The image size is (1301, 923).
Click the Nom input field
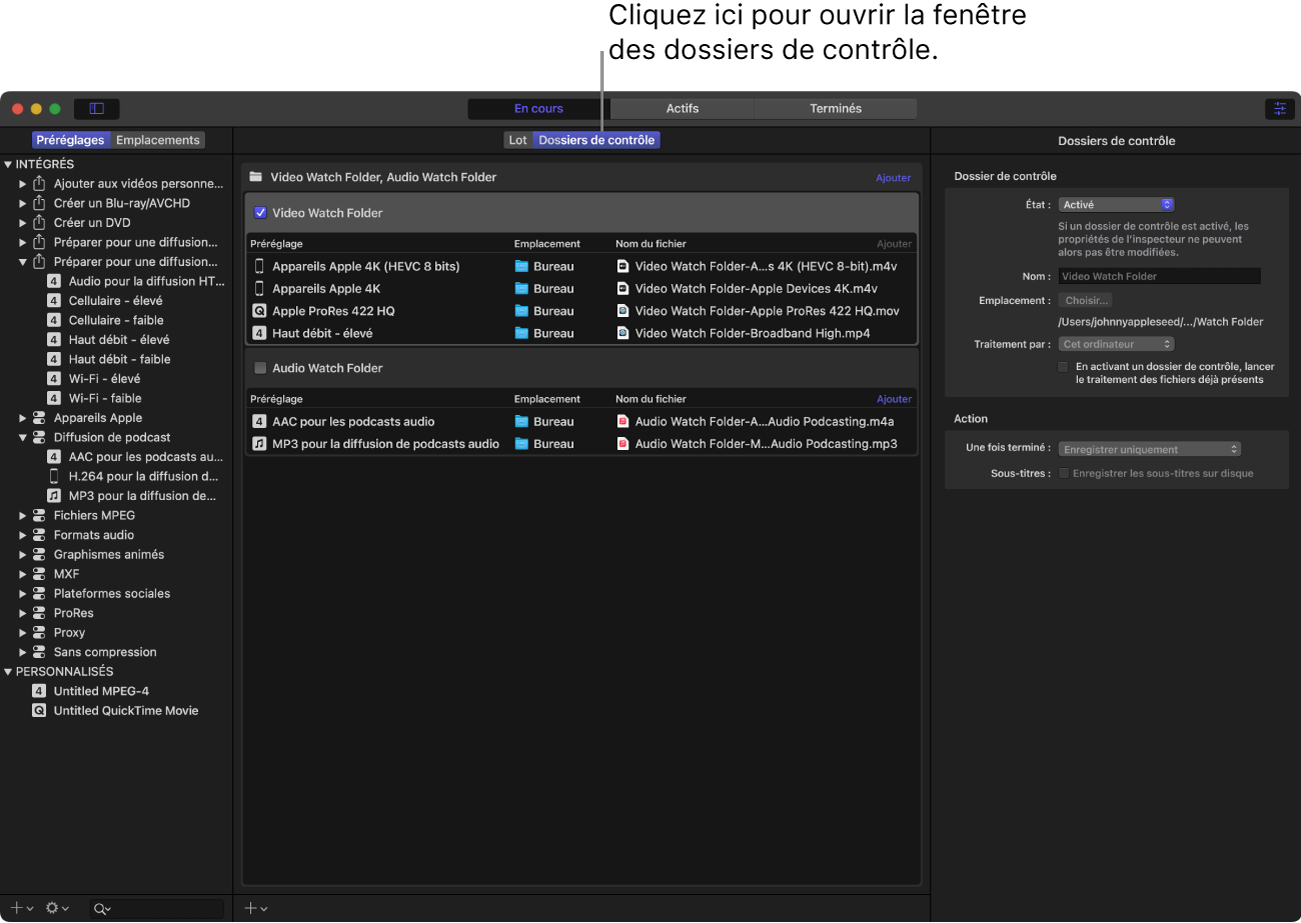coord(1159,275)
